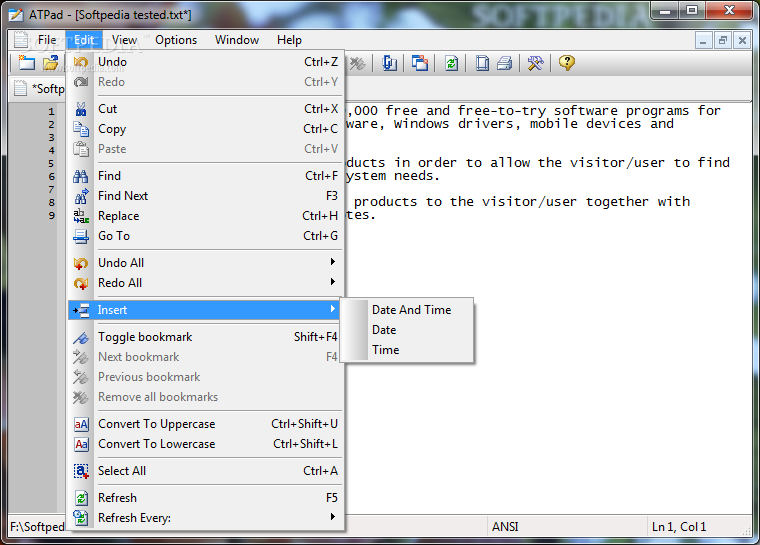The width and height of the screenshot is (760, 545).
Task: Click the Open folder toolbar icon
Action: [50, 63]
